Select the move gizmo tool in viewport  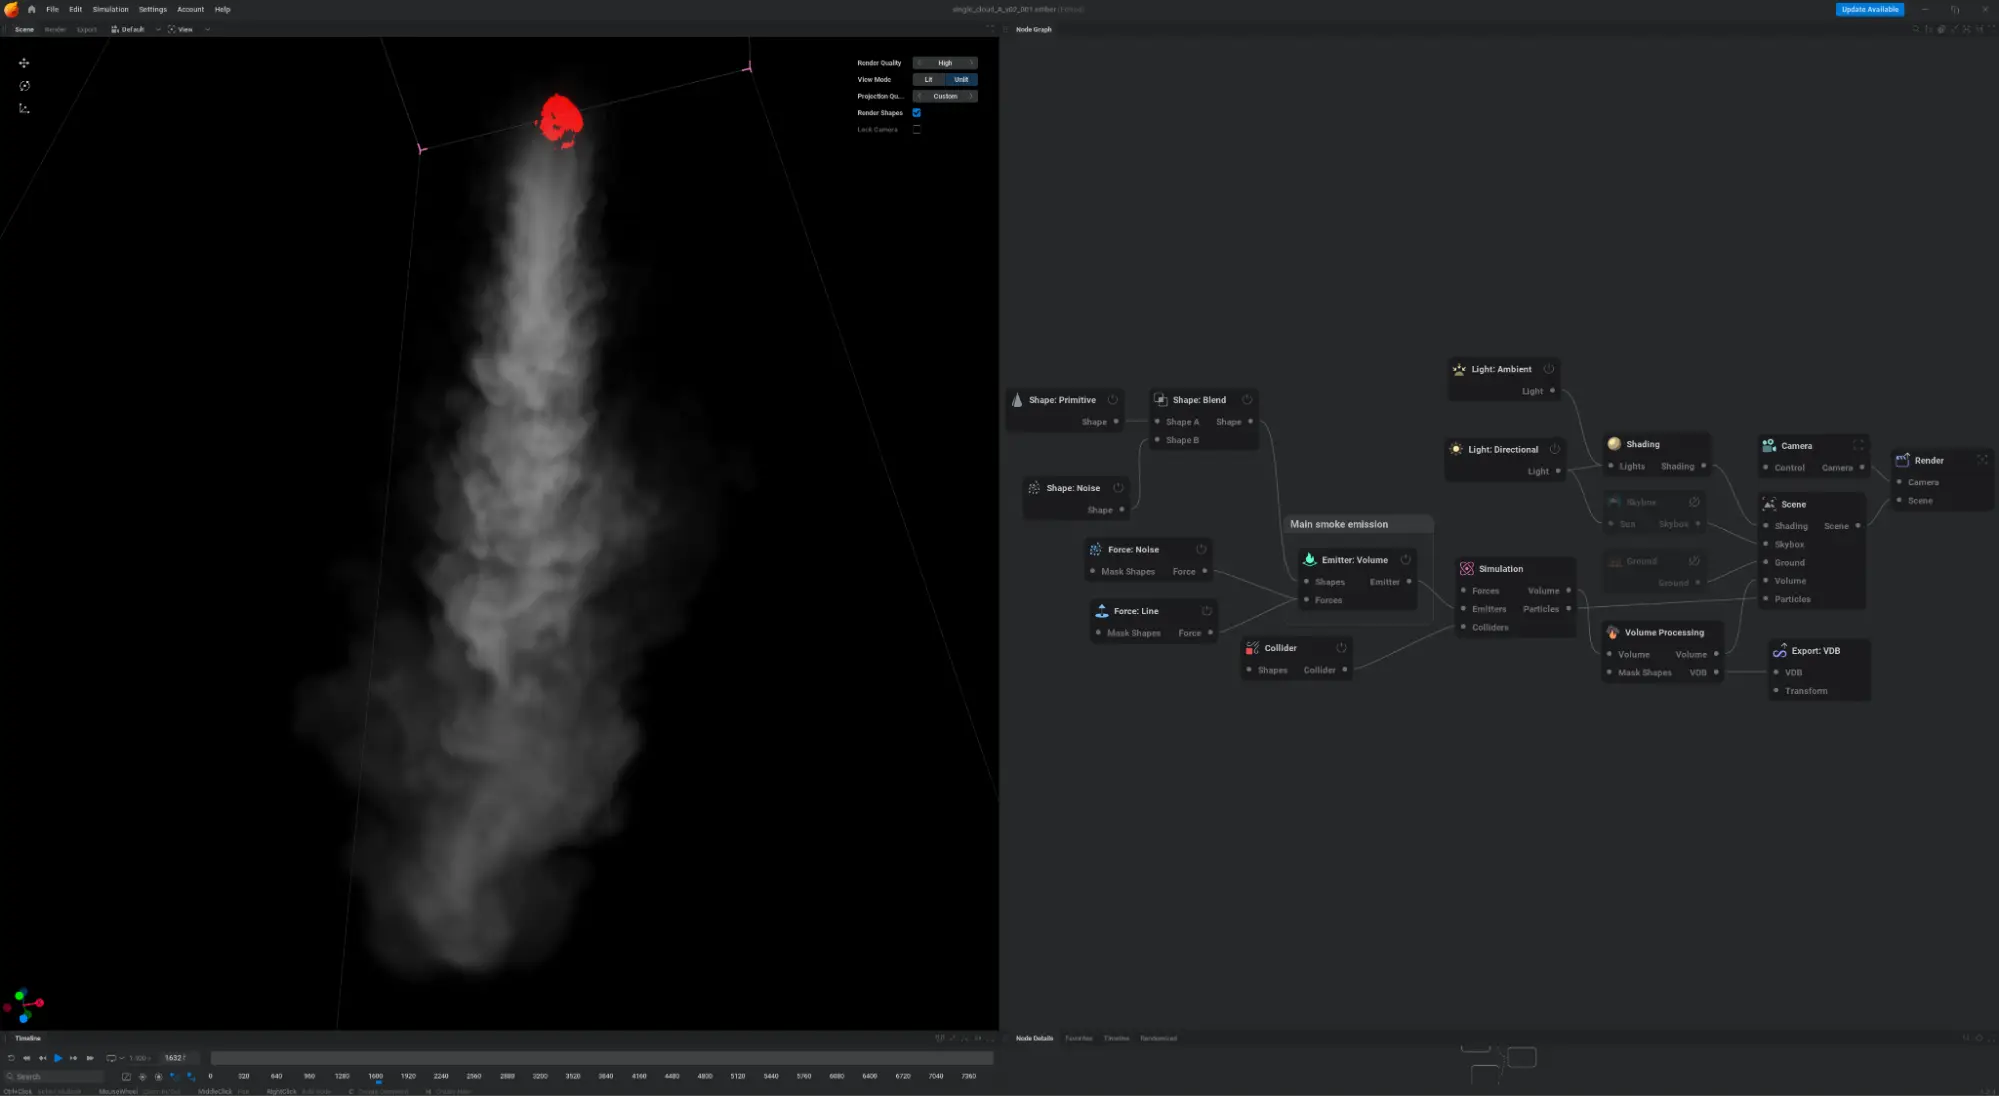click(x=24, y=63)
